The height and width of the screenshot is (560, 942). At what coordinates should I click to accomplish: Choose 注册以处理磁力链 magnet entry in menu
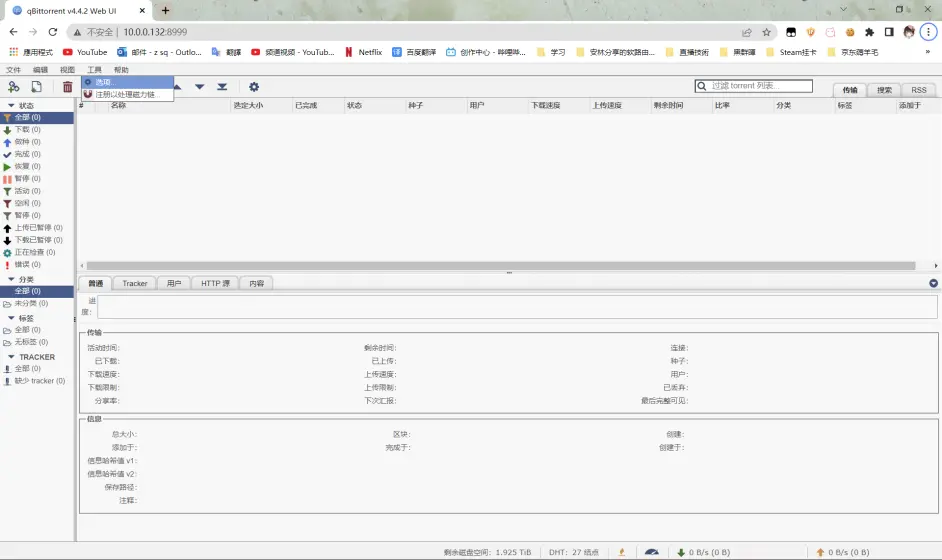[x=128, y=94]
